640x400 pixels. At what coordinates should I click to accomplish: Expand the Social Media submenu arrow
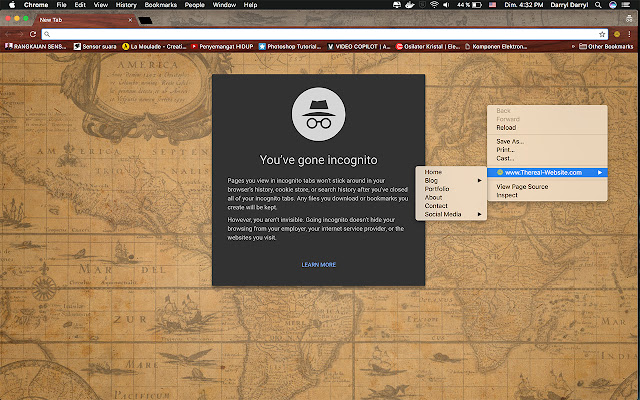[480, 214]
